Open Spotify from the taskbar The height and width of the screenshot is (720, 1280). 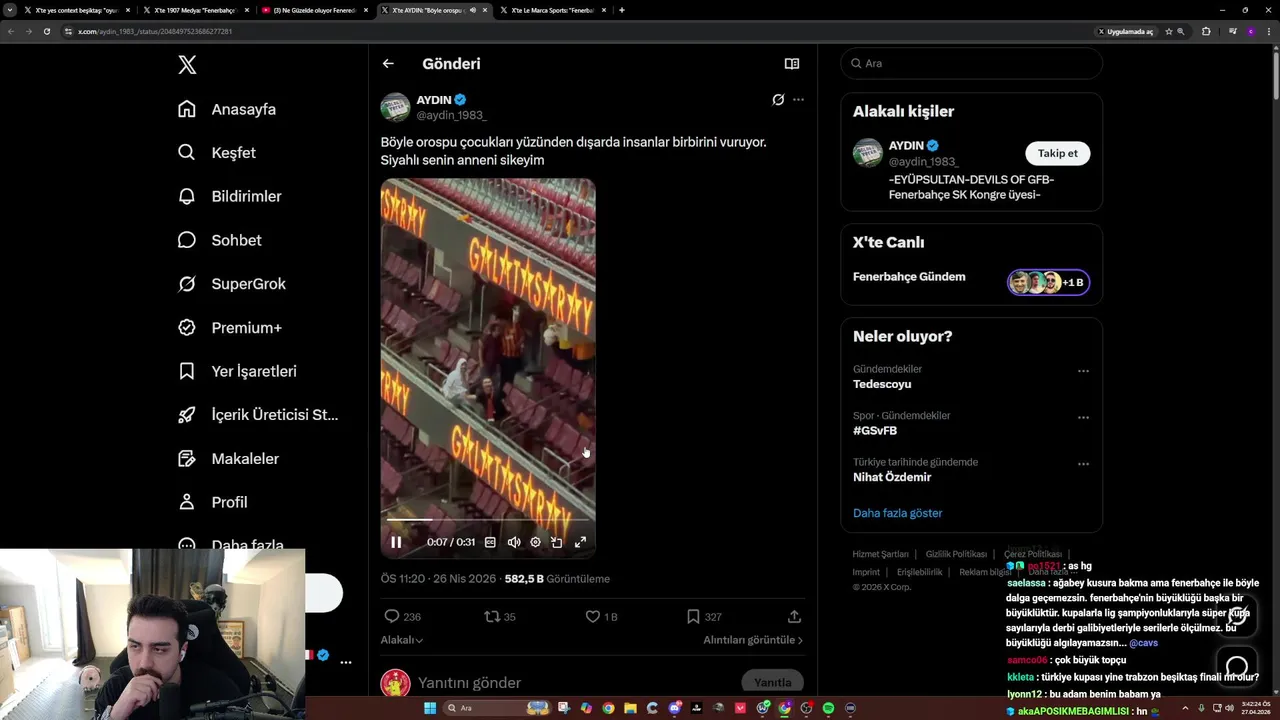828,708
